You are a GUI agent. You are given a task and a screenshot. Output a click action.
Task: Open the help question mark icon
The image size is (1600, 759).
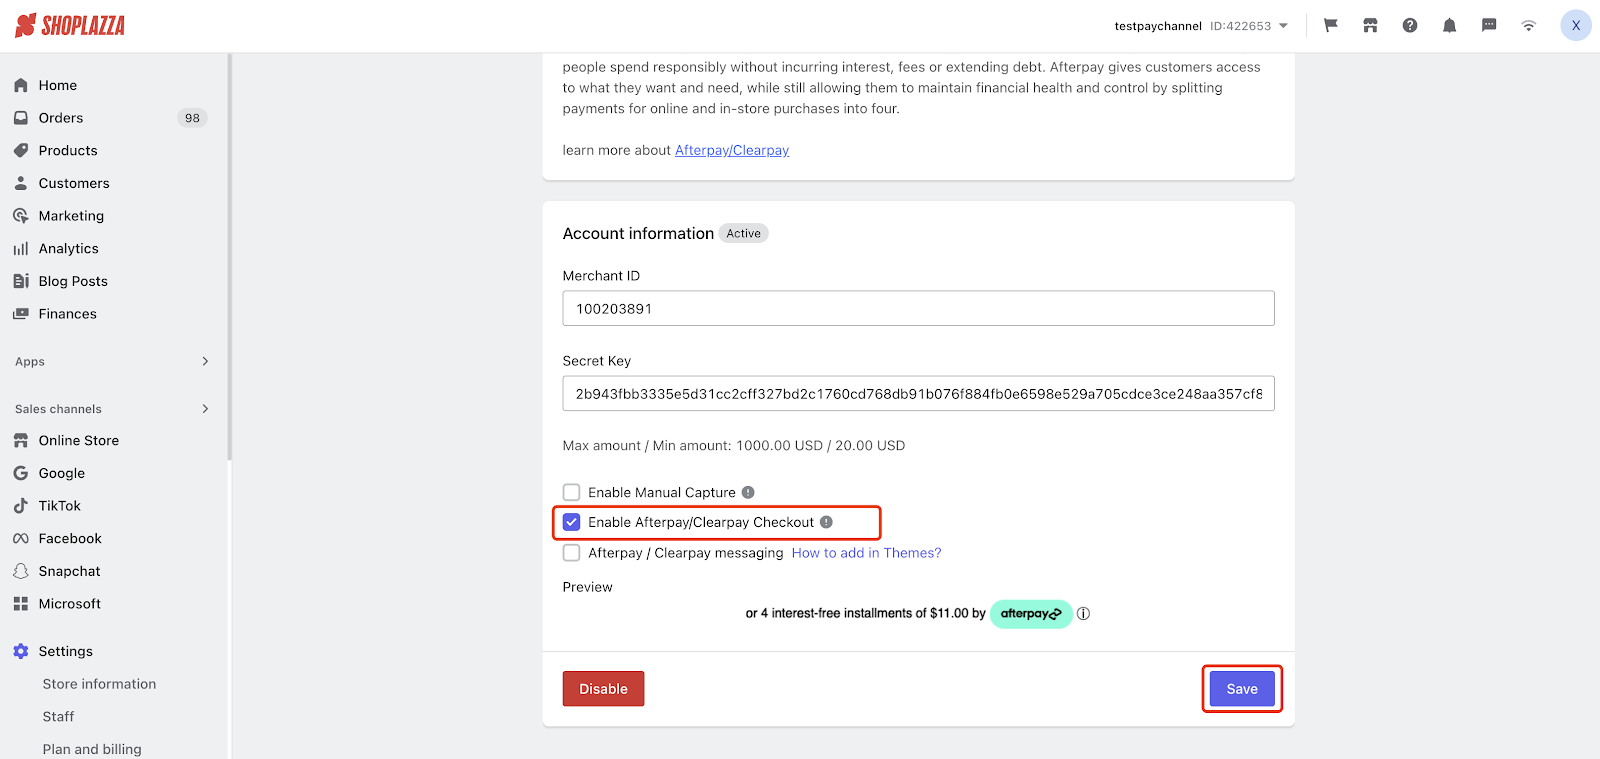1410,26
